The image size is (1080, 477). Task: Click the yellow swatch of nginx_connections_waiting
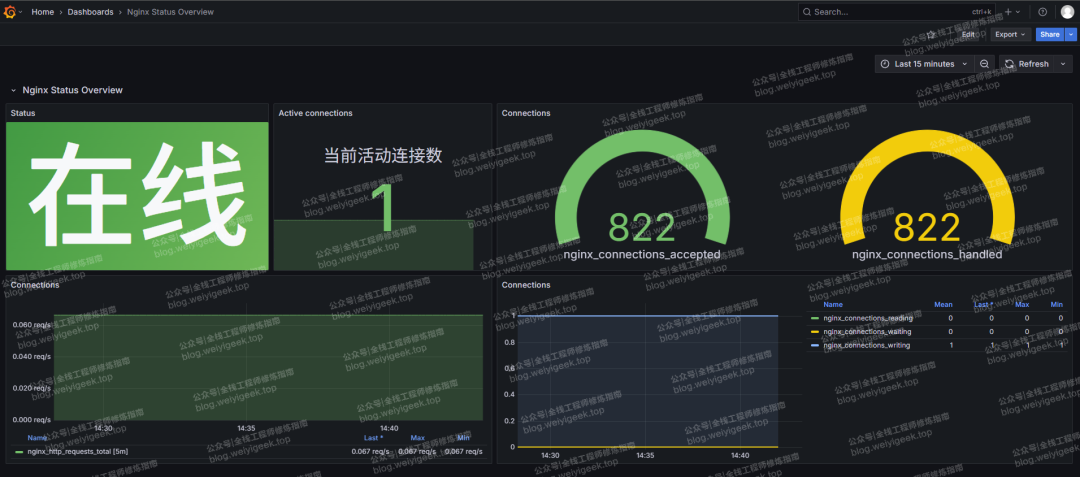click(x=816, y=332)
